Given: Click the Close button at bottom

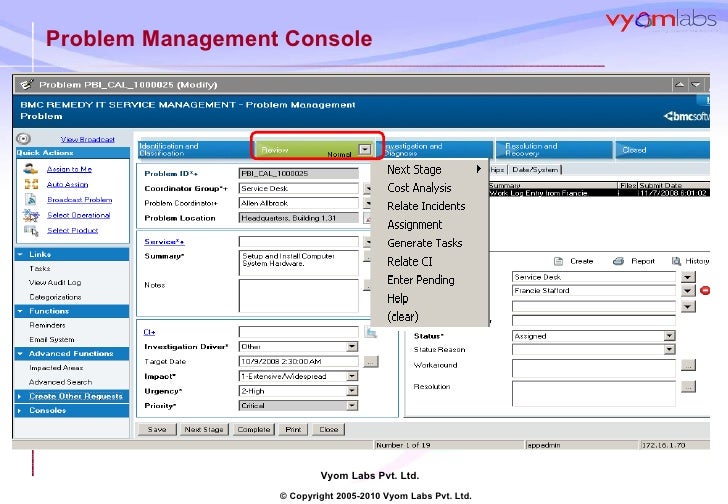Looking at the screenshot, I should tap(329, 430).
